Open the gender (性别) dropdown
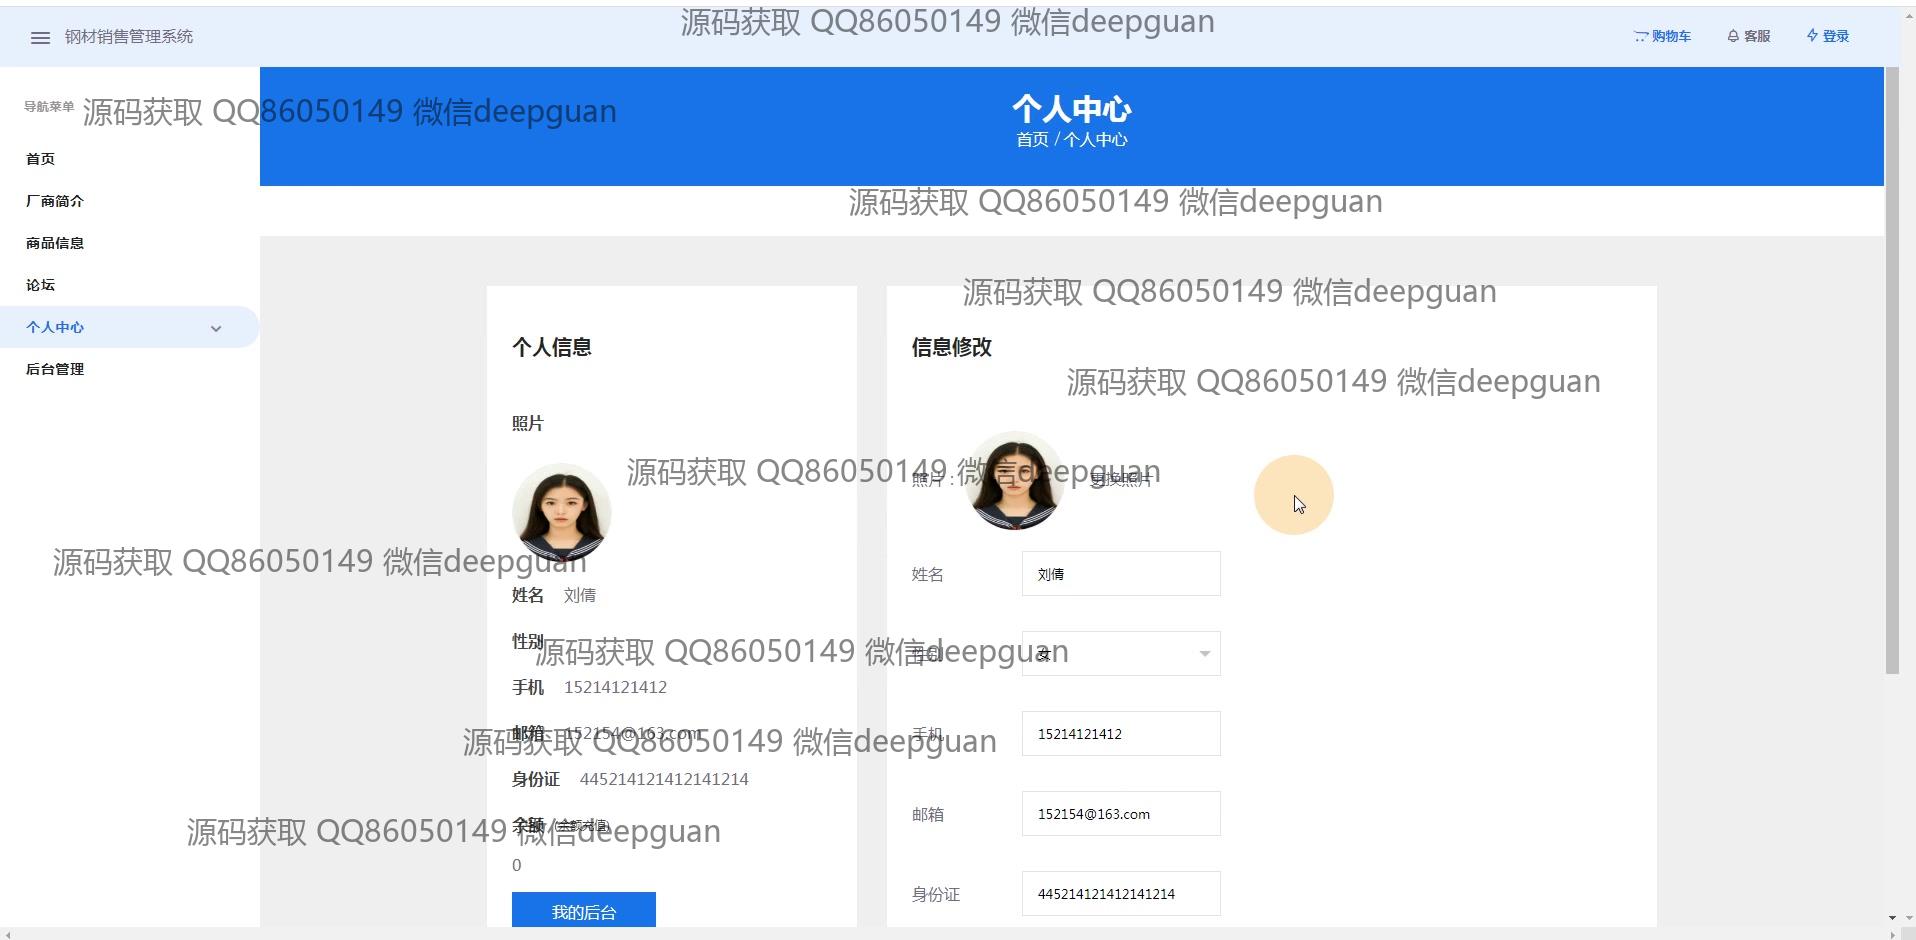The width and height of the screenshot is (1916, 940). coord(1110,654)
